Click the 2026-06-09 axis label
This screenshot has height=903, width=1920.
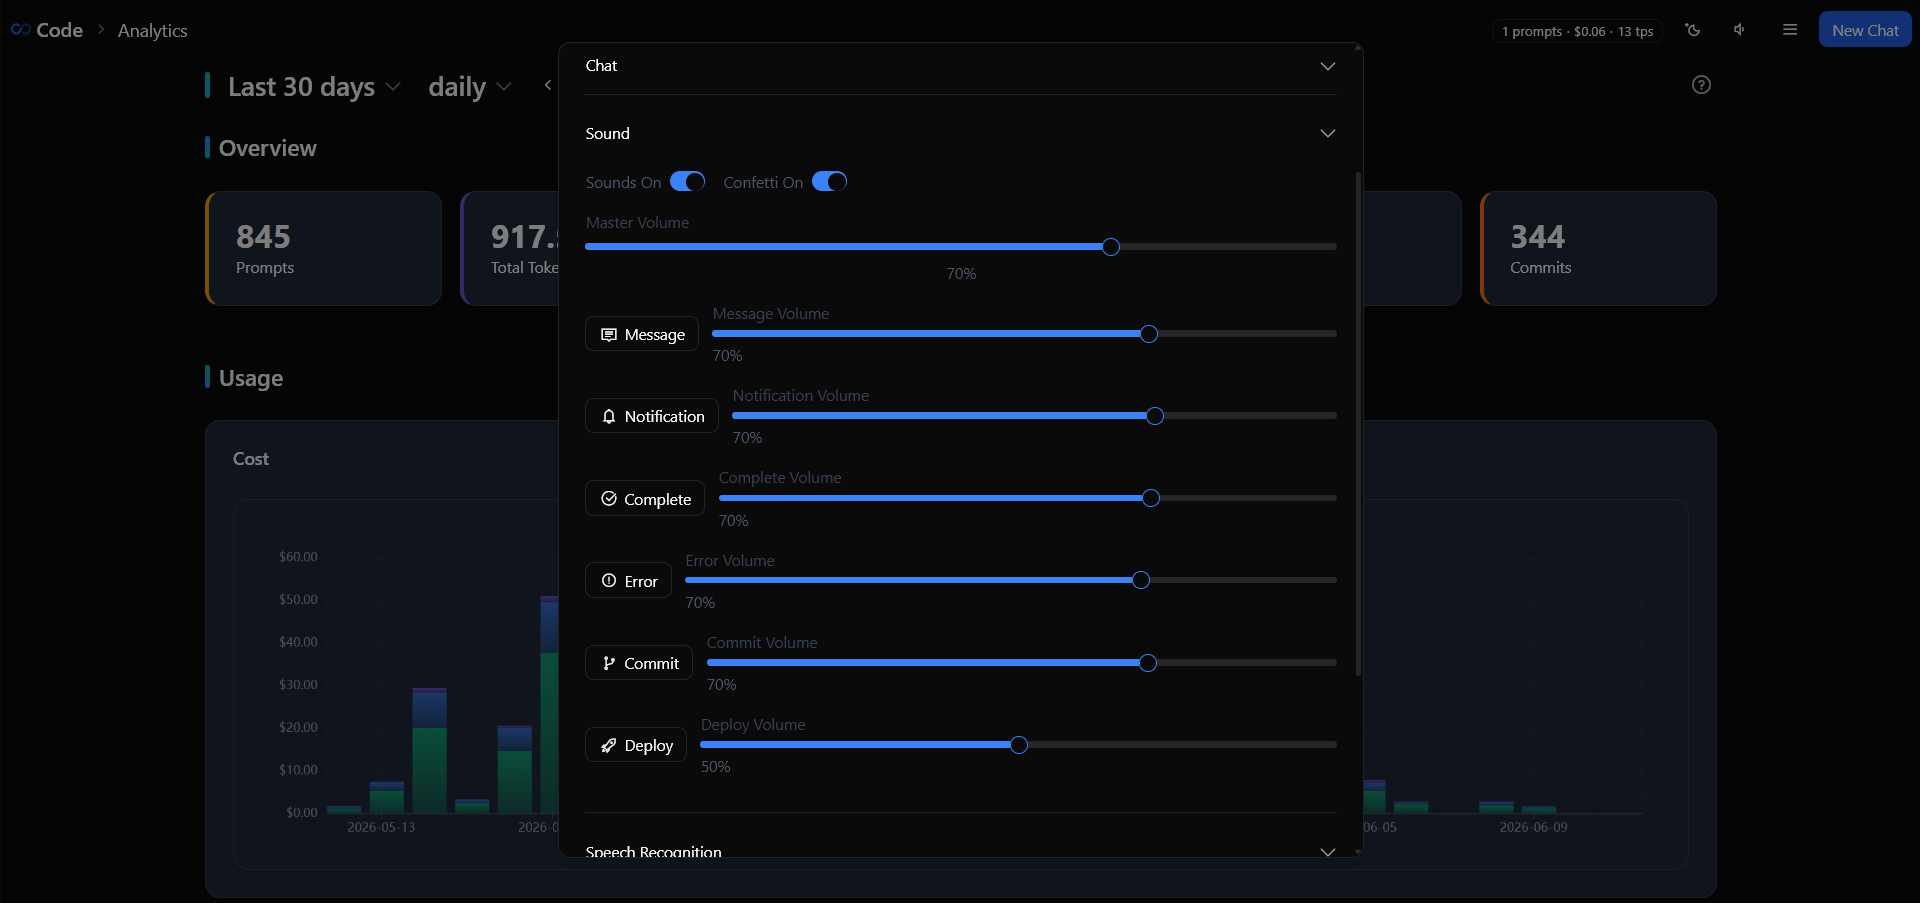(x=1533, y=827)
